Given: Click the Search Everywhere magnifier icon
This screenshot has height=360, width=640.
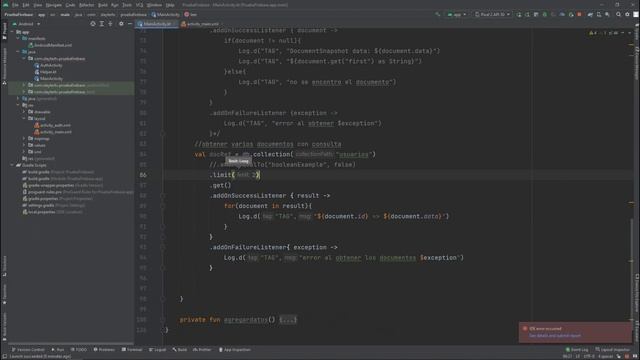Looking at the screenshot, I should (x=618, y=14).
